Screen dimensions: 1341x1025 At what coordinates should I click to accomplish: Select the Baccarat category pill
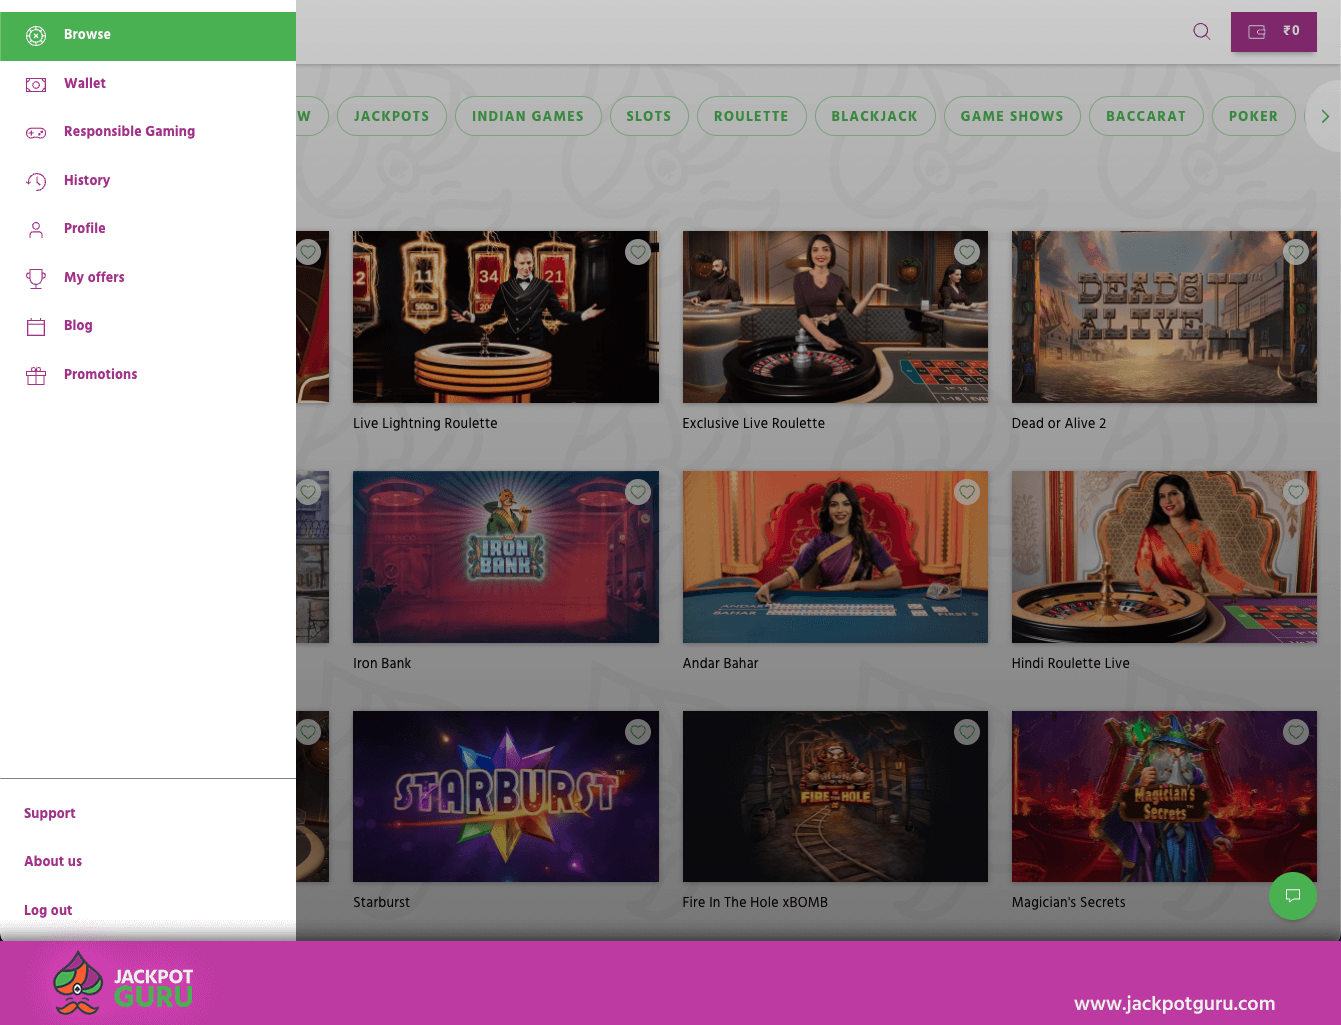(x=1146, y=116)
